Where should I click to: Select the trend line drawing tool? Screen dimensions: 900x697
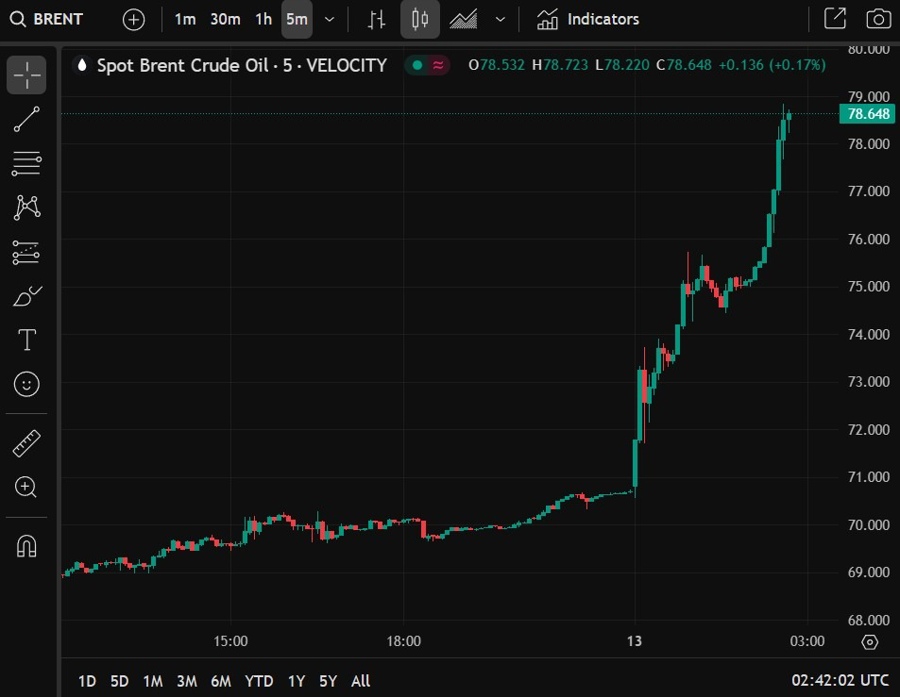(27, 120)
